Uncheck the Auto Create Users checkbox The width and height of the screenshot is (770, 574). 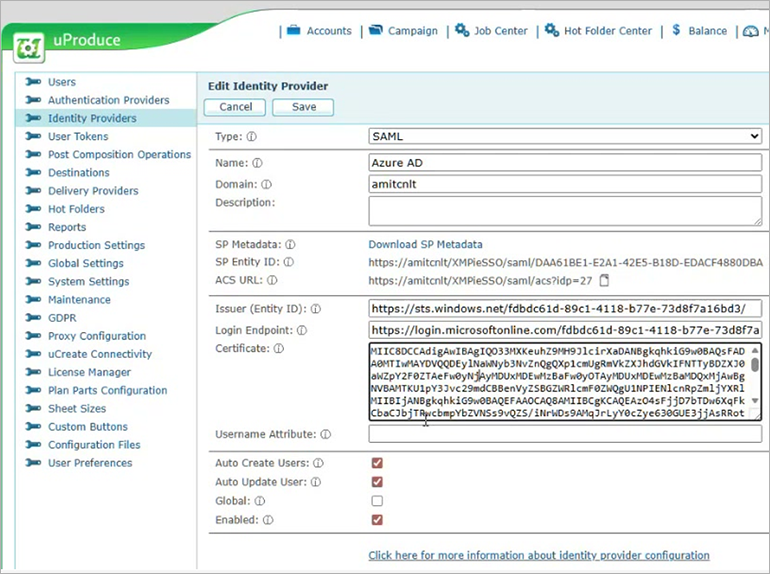(377, 463)
